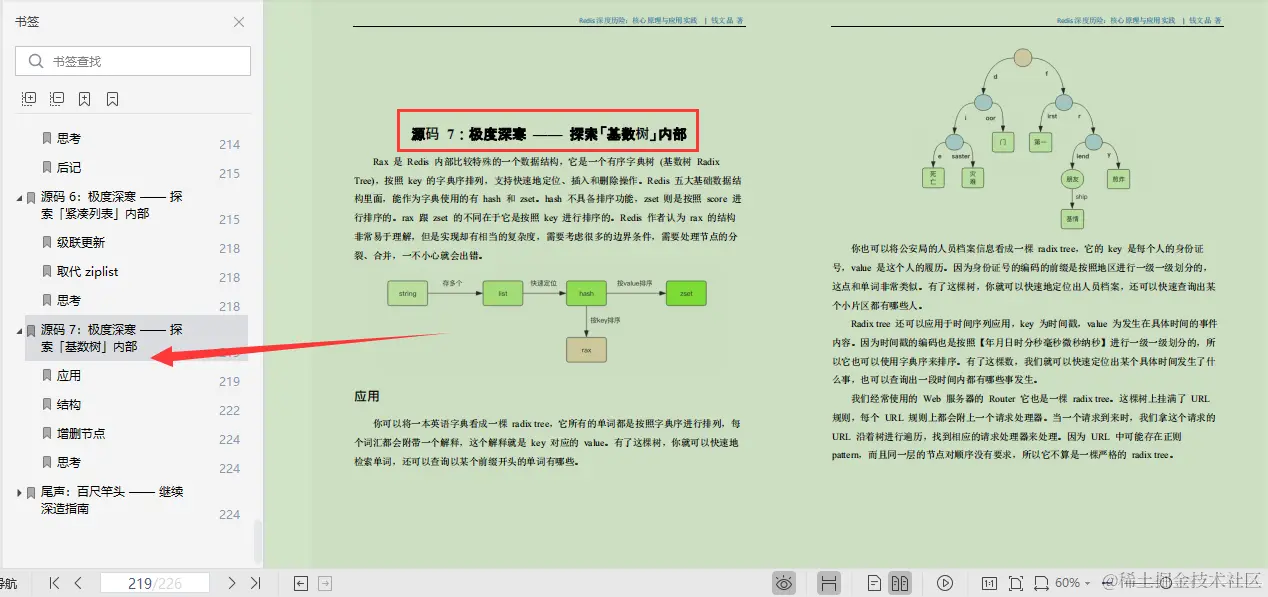This screenshot has width=1268, height=597.
Task: Start auto-scroll playback
Action: [x=945, y=582]
